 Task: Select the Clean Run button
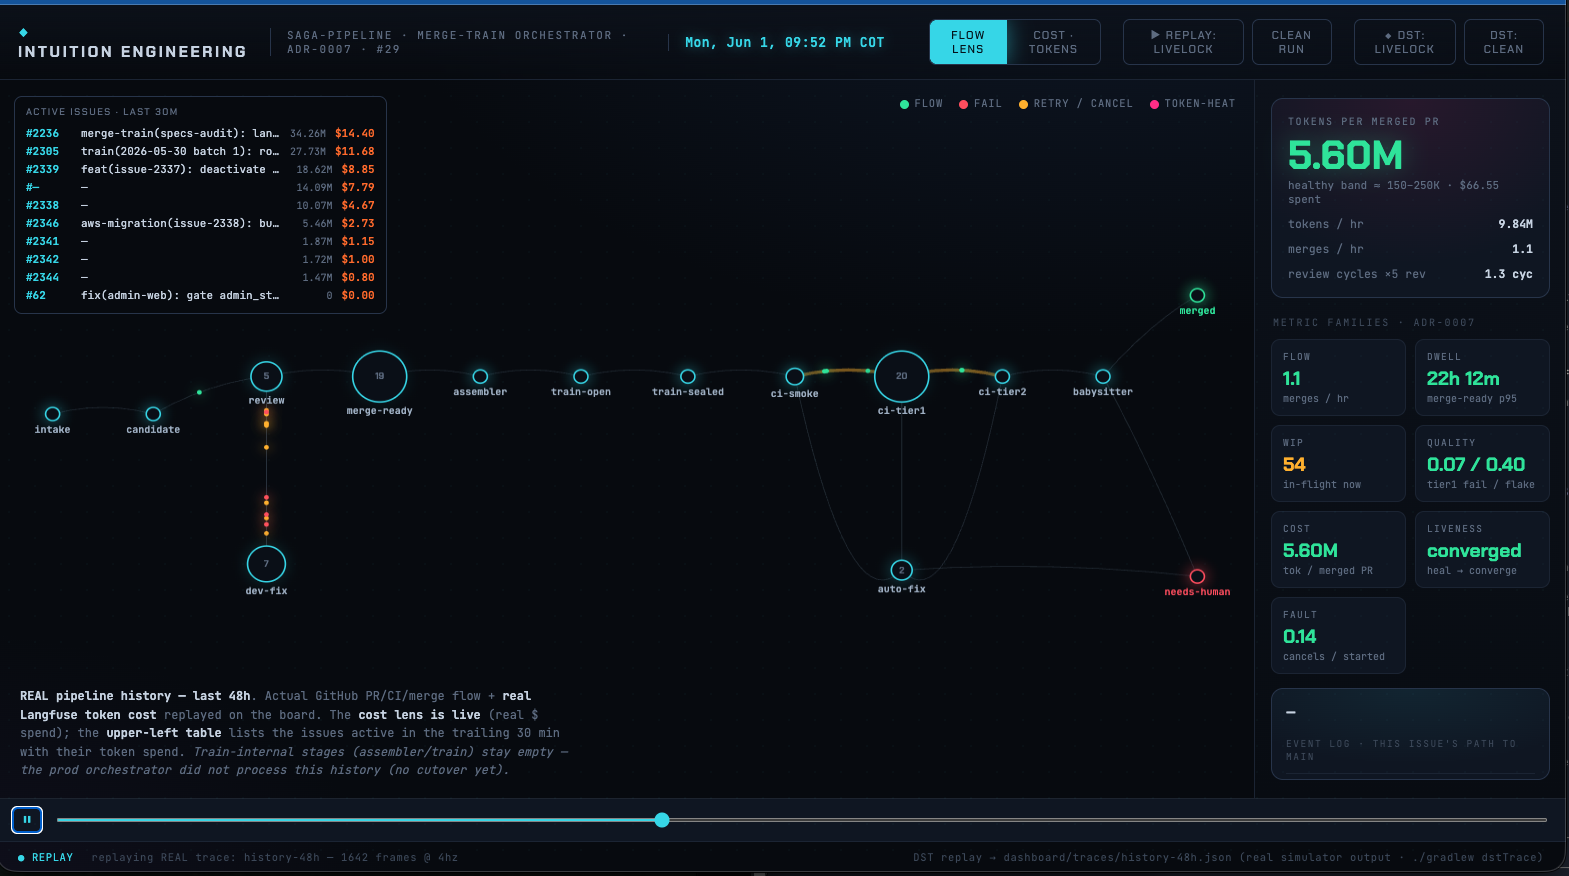1291,42
